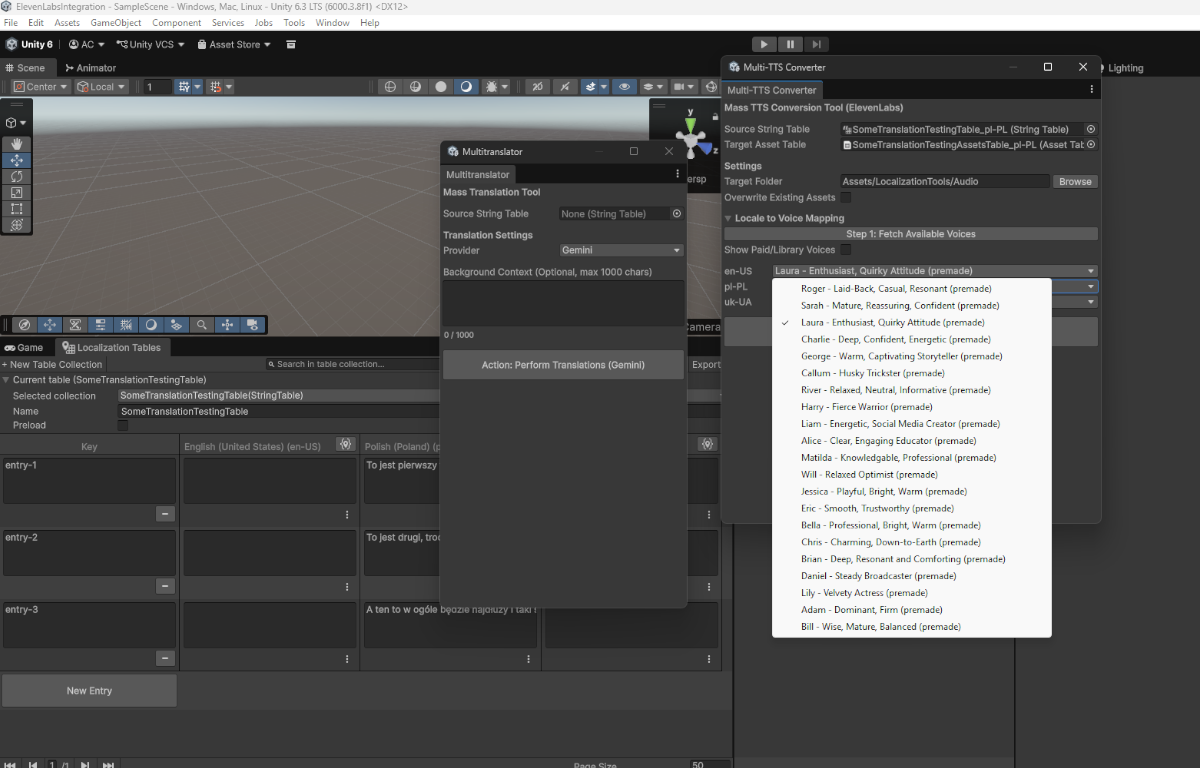The width and height of the screenshot is (1200, 768).
Task: Switch to the Animator tab
Action: click(90, 68)
